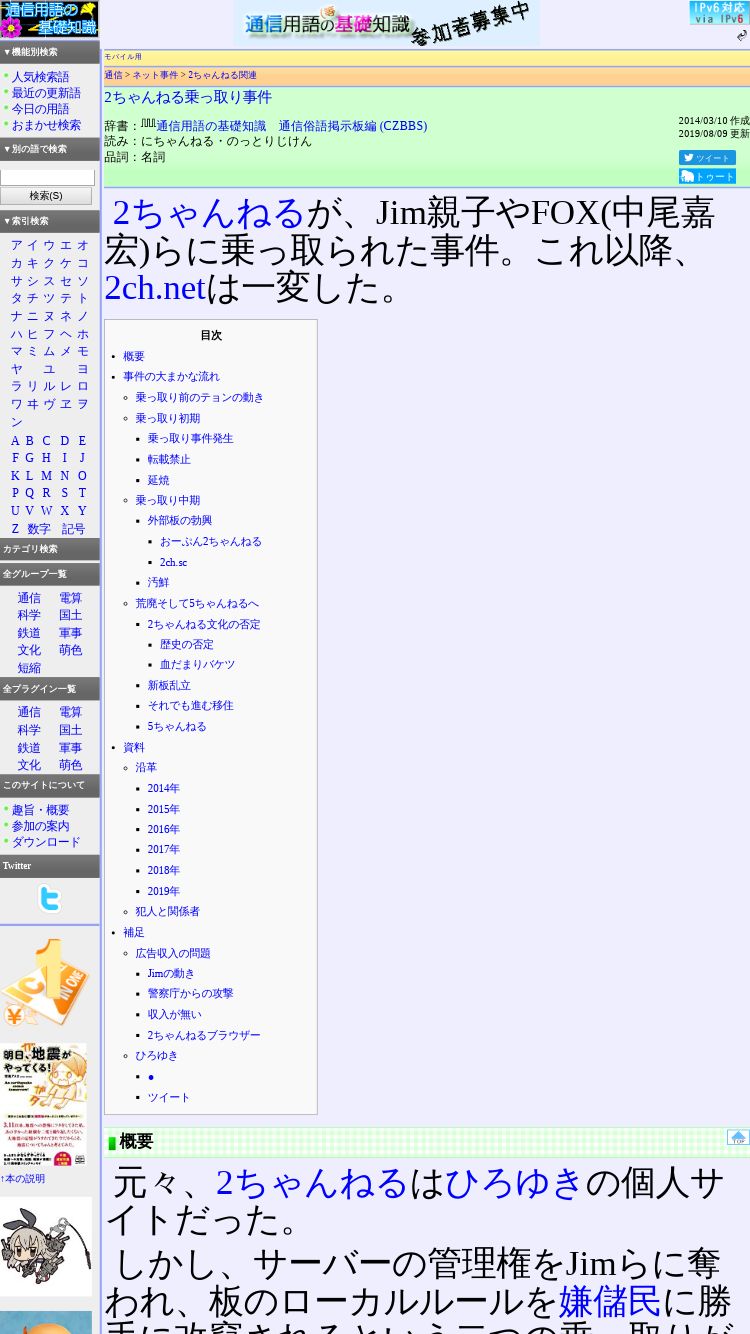Image resolution: width=750 pixels, height=1334 pixels.
Task: Click 嫌儲民 link in 概要 paragraph
Action: (x=609, y=1302)
